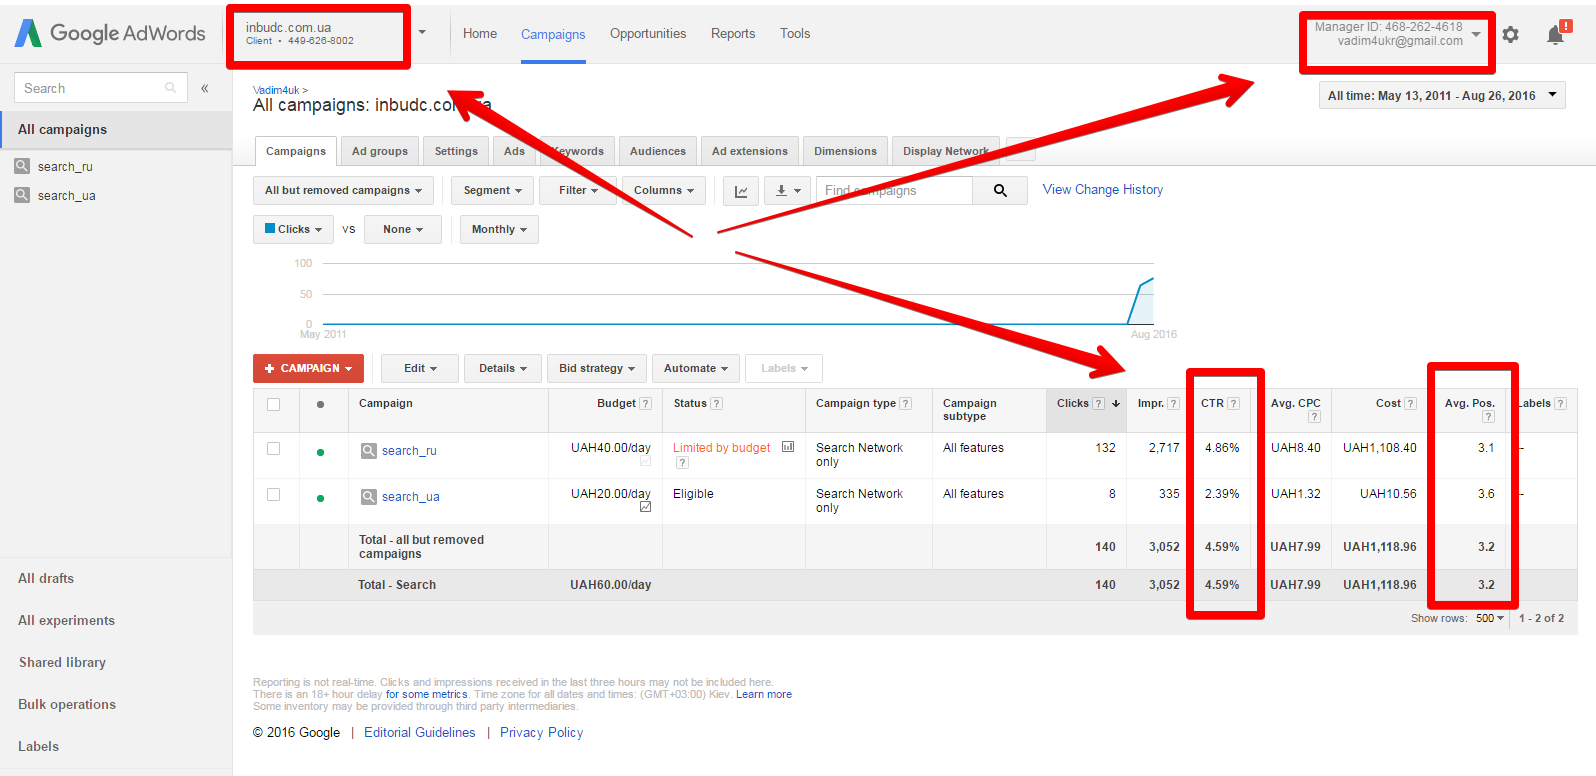Click the Status column help icon

(x=716, y=404)
